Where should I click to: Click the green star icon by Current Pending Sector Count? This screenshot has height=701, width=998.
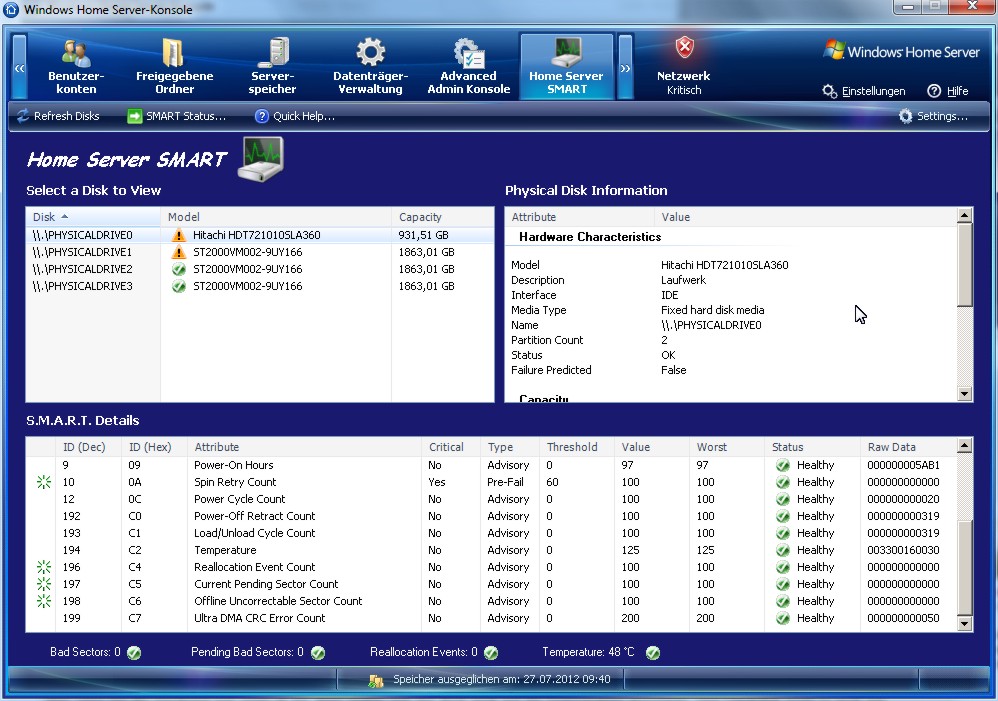(x=43, y=584)
